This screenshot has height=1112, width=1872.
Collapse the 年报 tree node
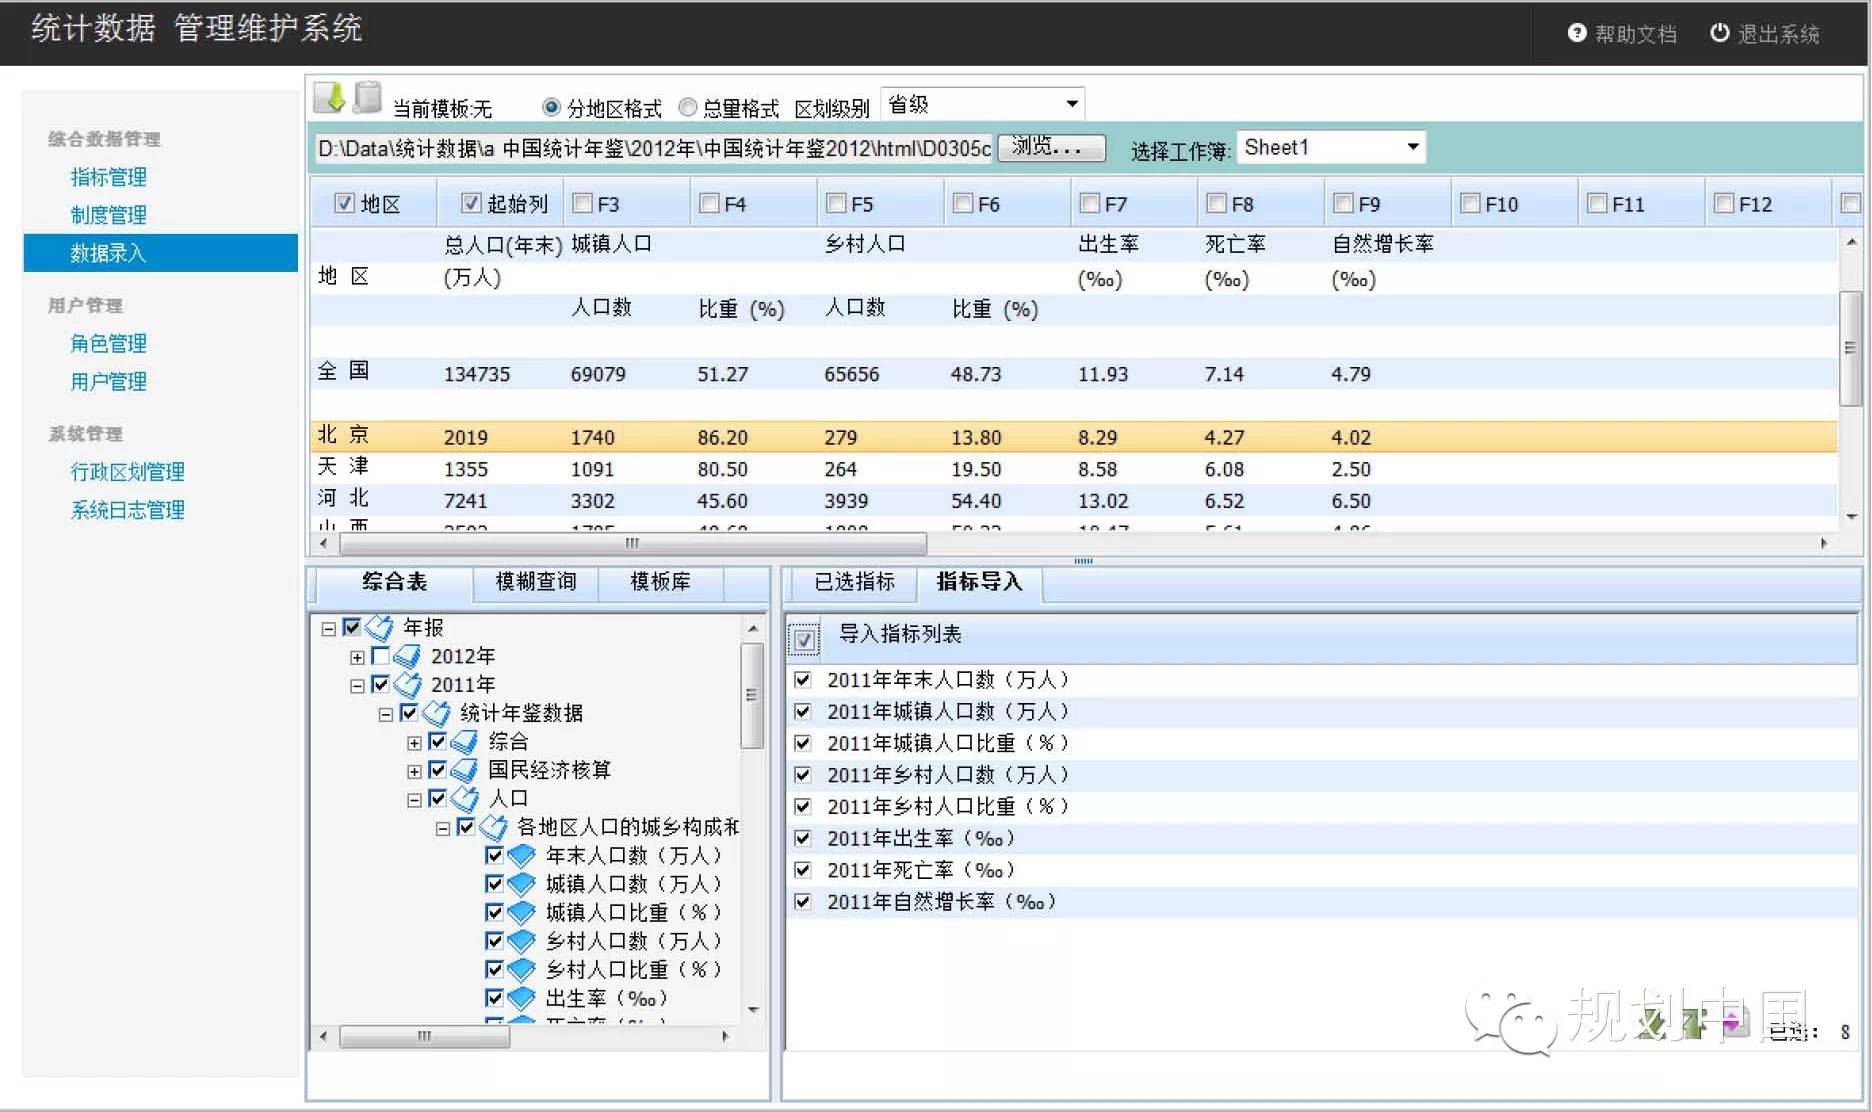tap(328, 629)
